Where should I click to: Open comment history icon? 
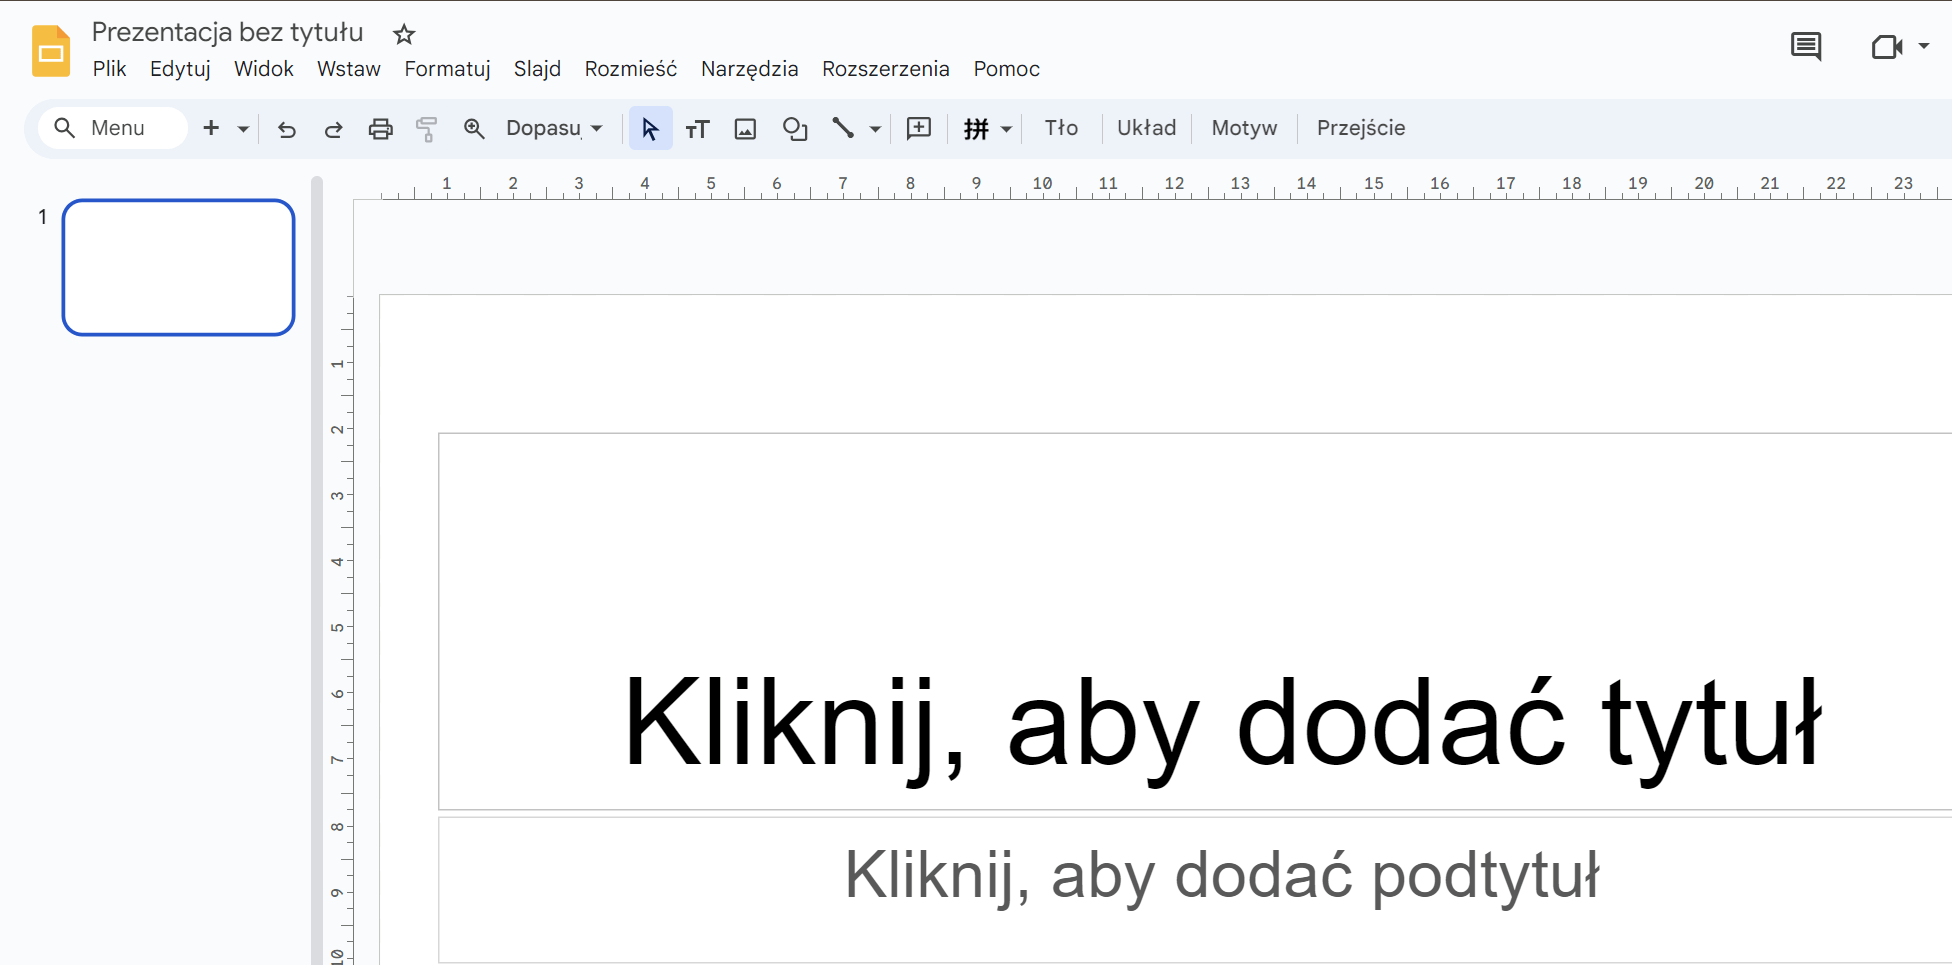[x=1806, y=46]
